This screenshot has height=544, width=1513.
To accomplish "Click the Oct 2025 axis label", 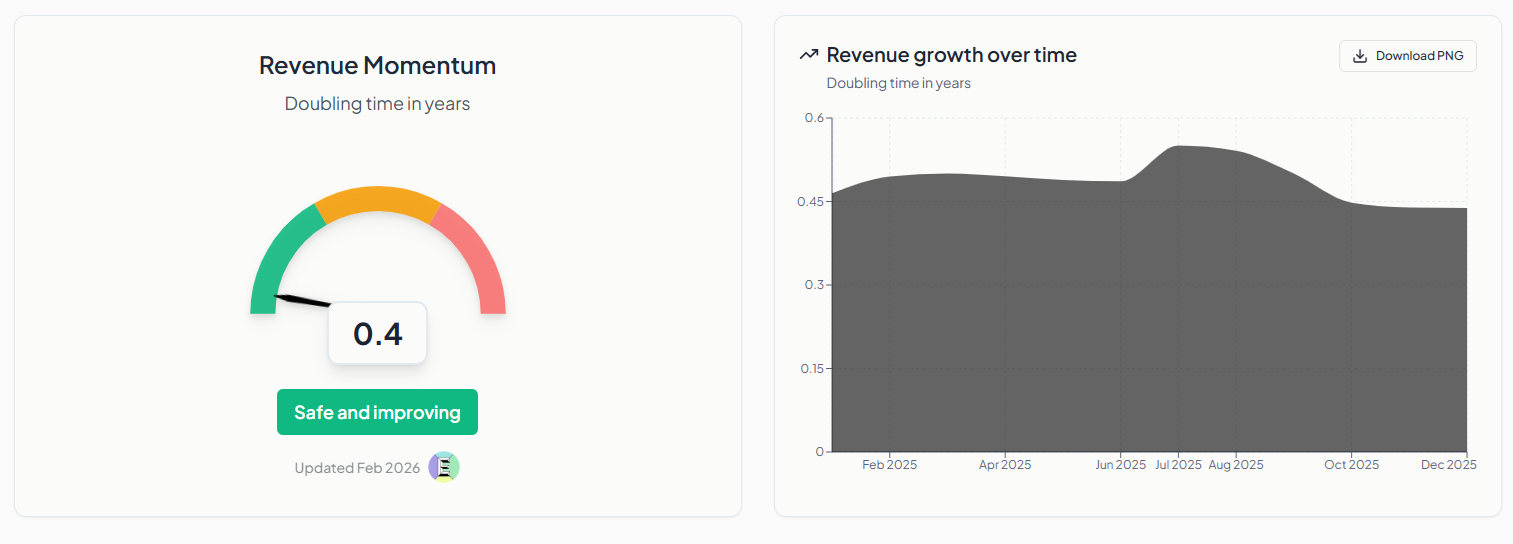I will [1352, 465].
